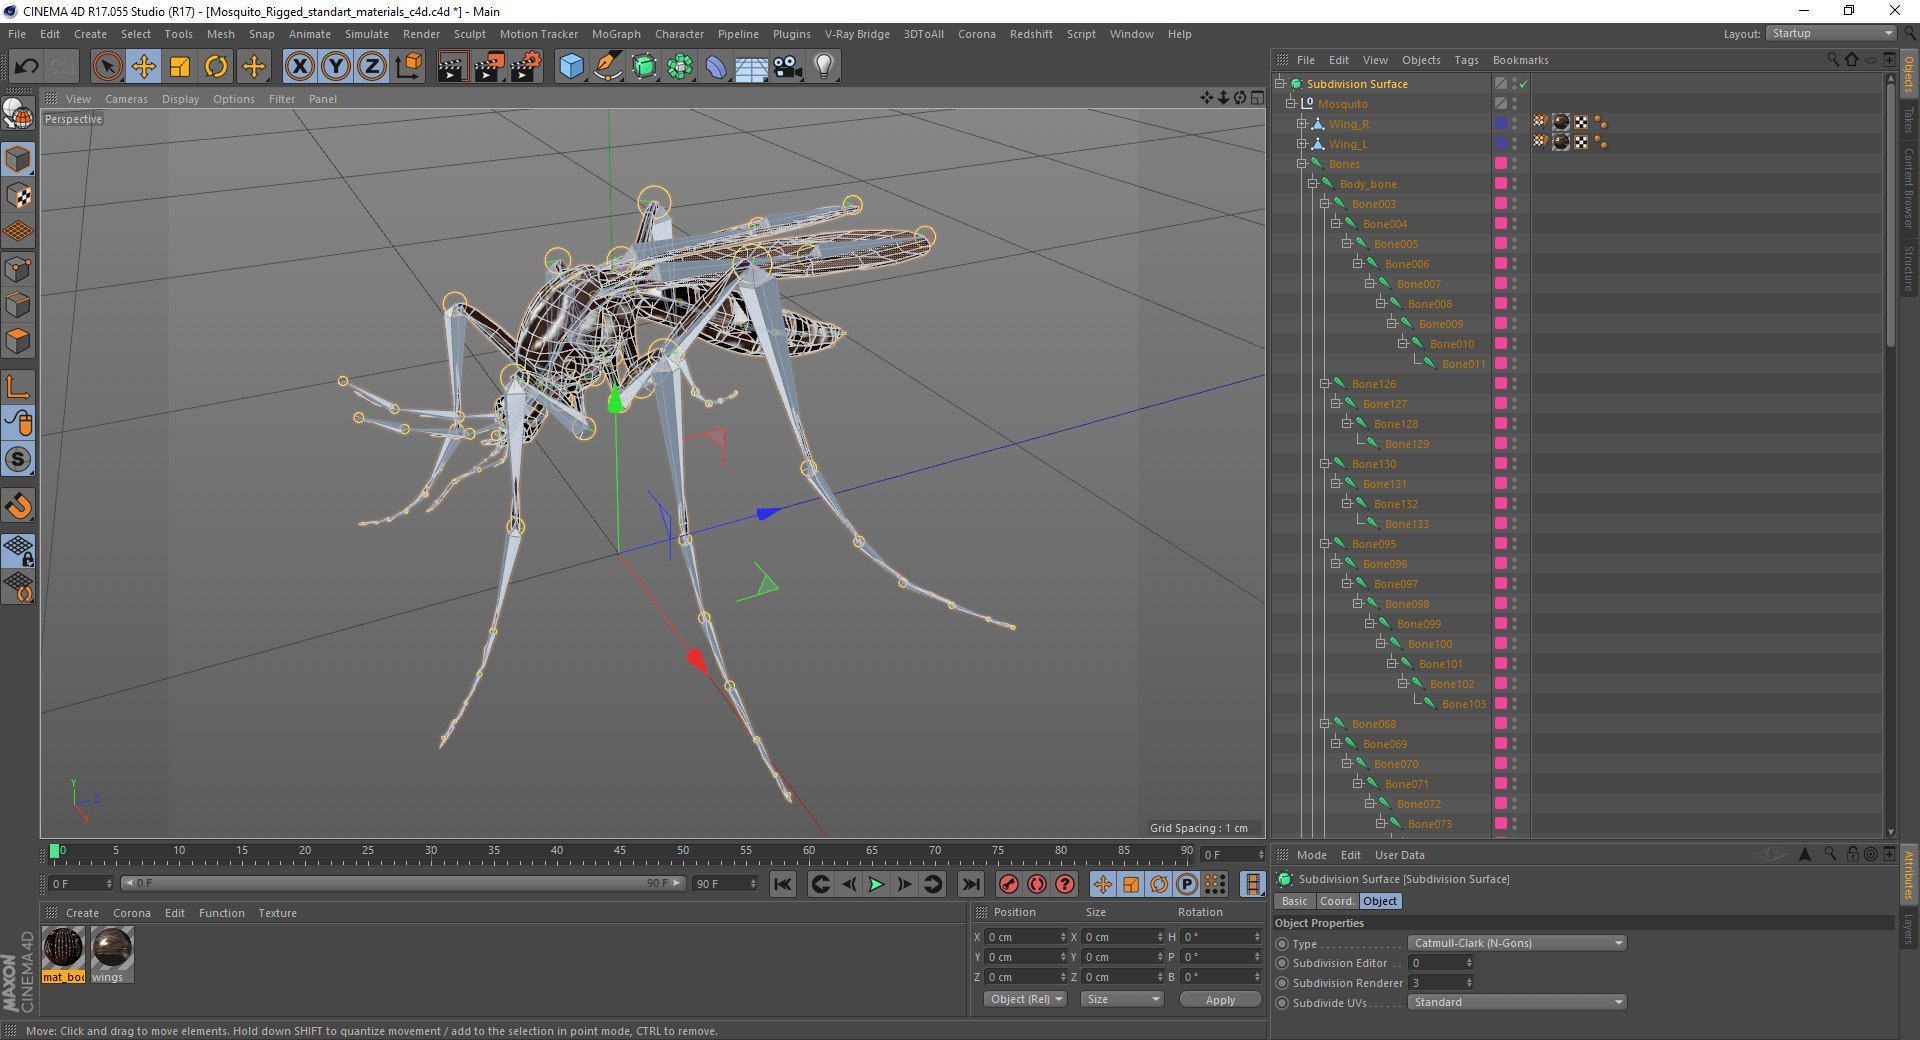Click the Position X input field

(1026, 937)
